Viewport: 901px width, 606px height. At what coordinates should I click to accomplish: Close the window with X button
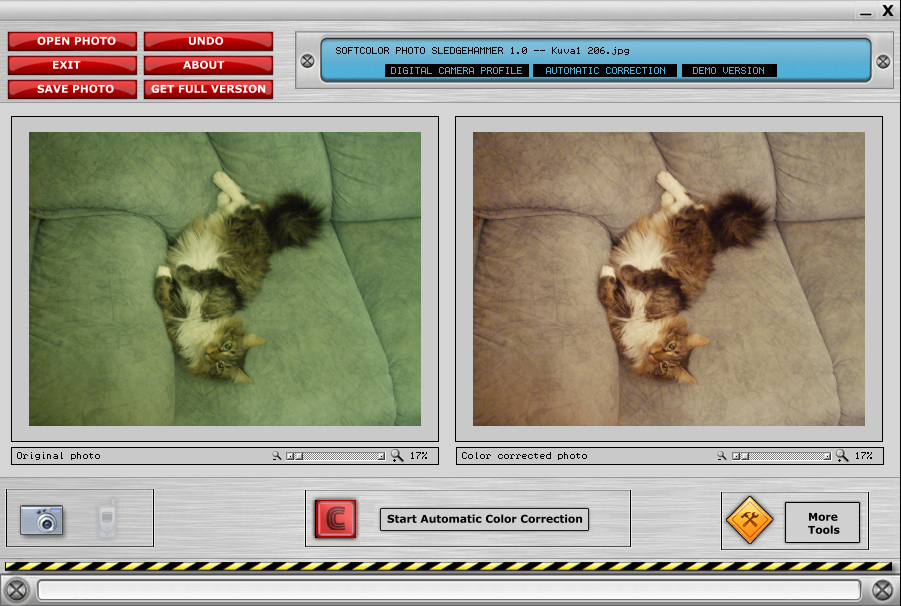tap(888, 11)
